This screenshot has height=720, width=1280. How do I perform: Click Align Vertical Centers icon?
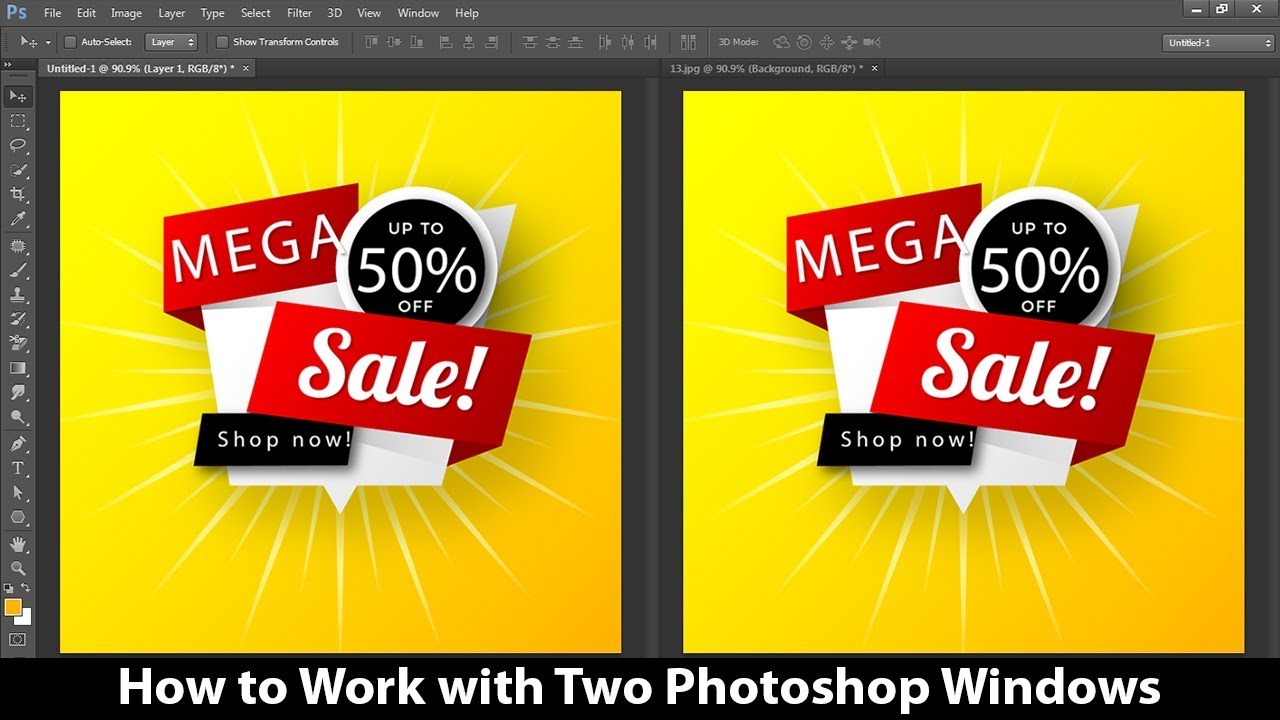tap(394, 42)
